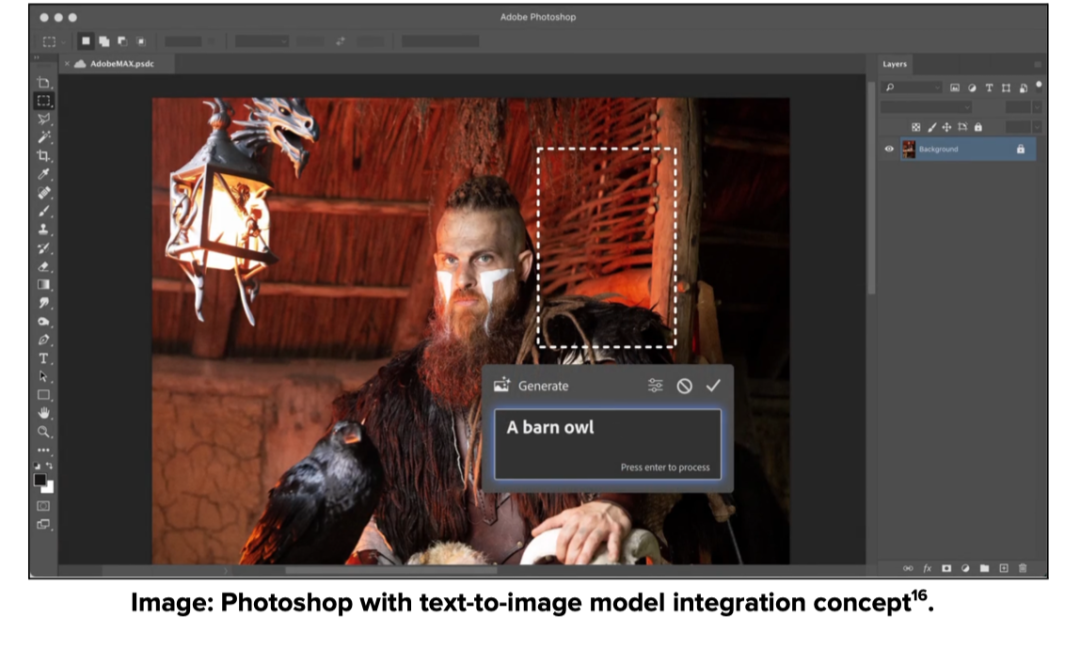Choose Subtract from Selection mode
Viewport: 1080px width, 649px height.
click(123, 41)
